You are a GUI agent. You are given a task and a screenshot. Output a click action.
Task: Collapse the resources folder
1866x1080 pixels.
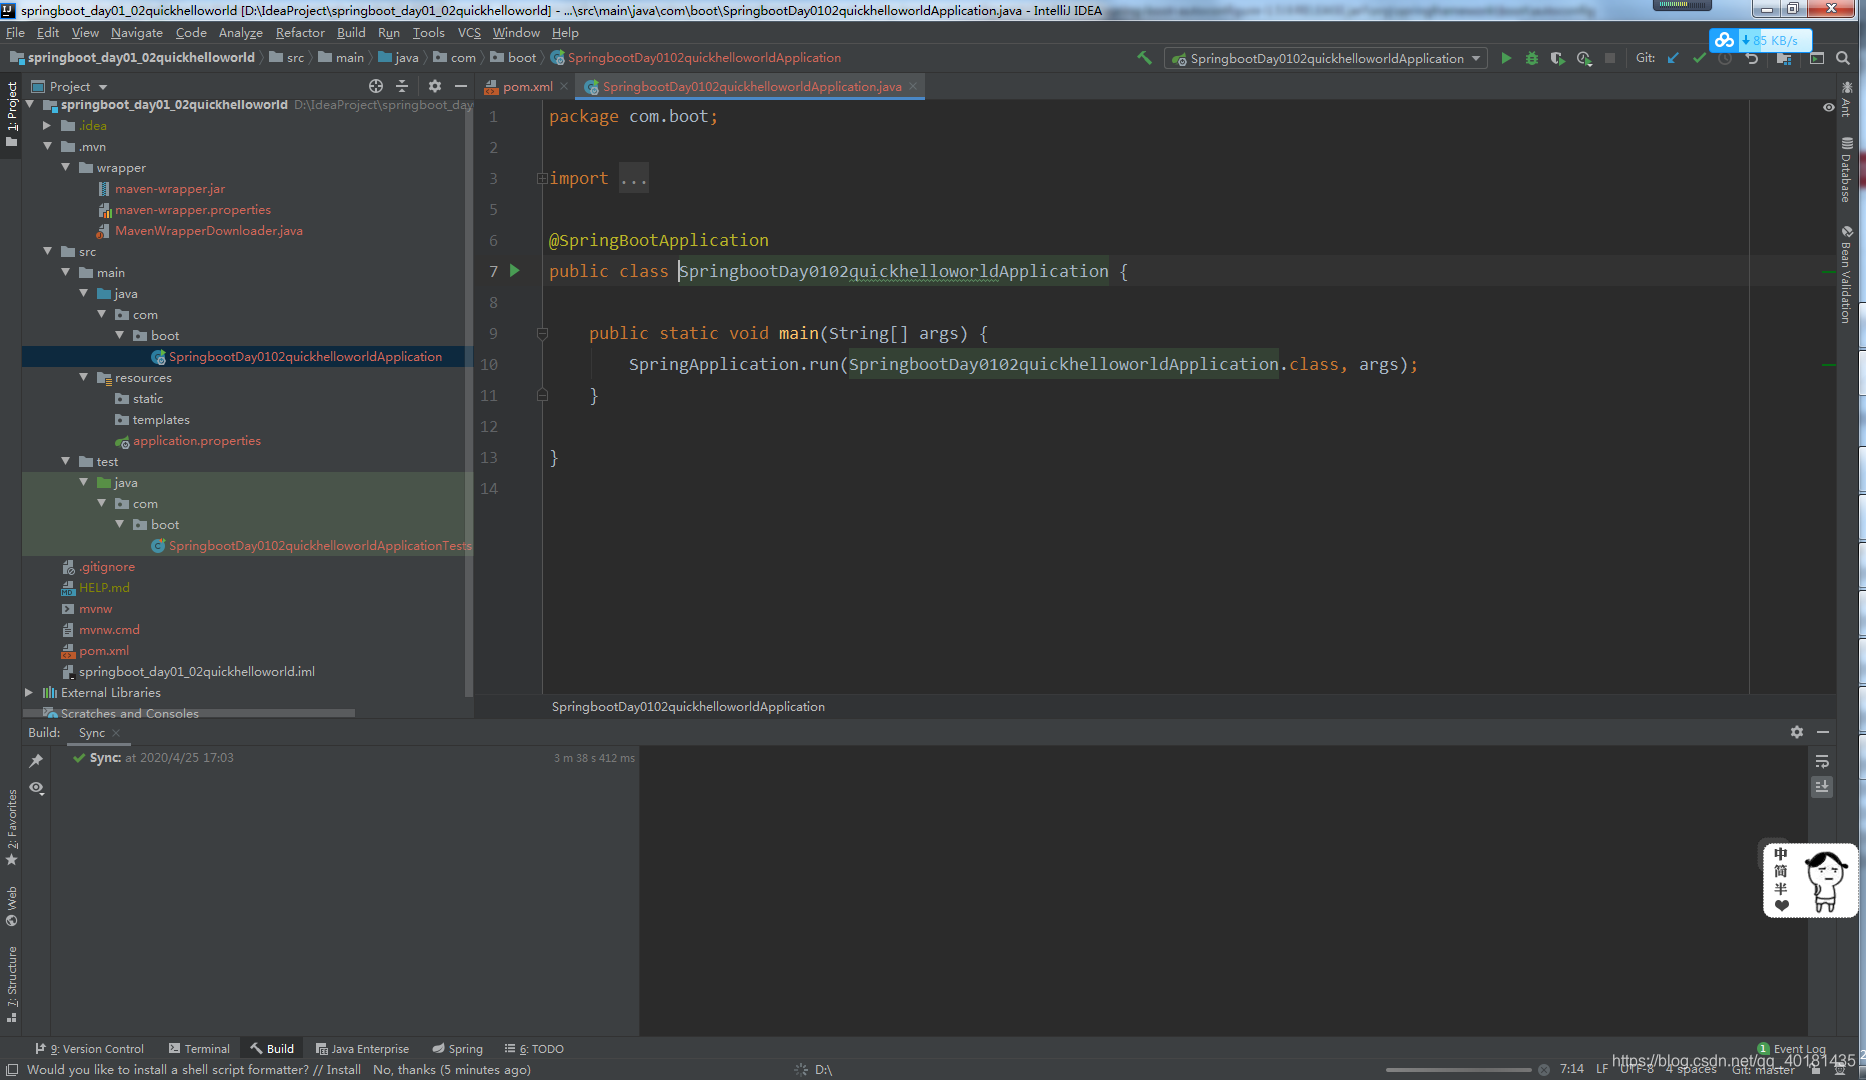point(83,378)
